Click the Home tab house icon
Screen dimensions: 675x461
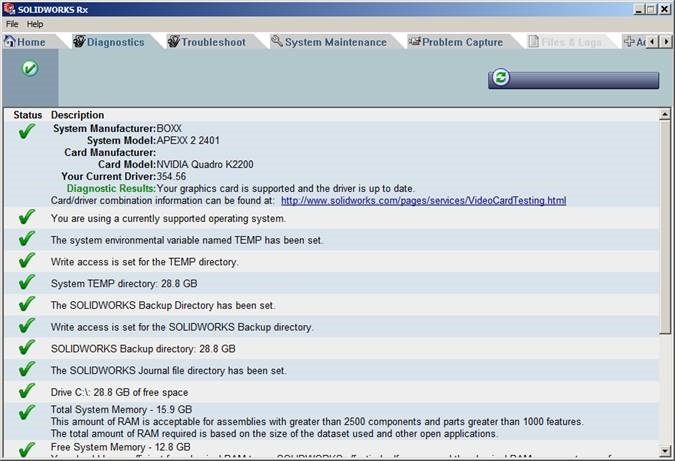click(10, 41)
